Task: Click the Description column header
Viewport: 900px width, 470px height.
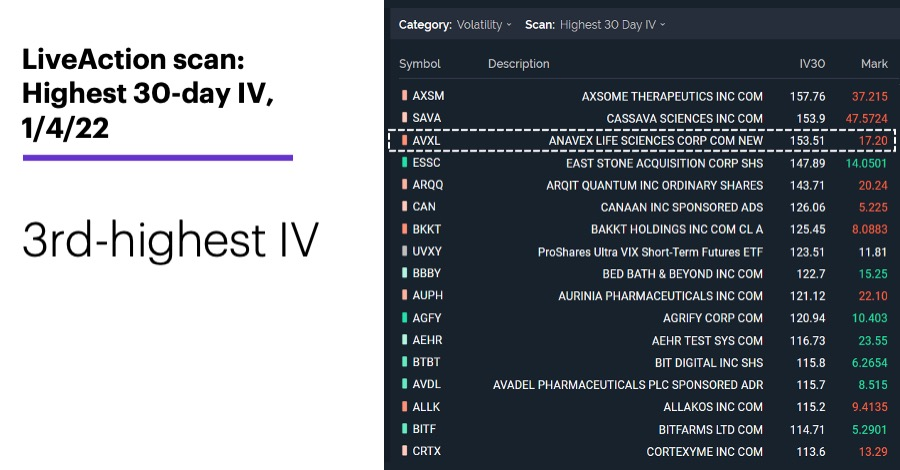Action: pos(518,64)
